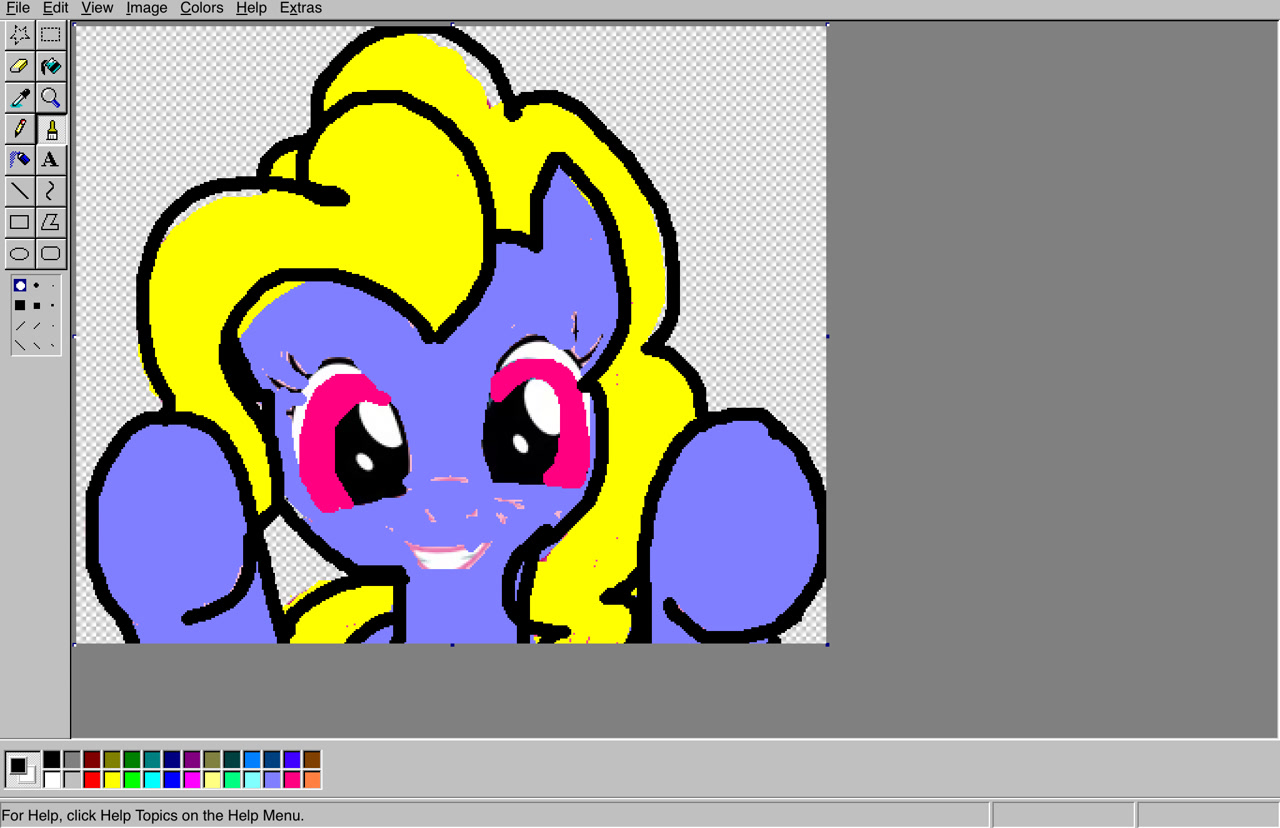Viewport: 1280px width, 828px height.
Task: Pick the Eyedropper color picker tool
Action: click(19, 97)
